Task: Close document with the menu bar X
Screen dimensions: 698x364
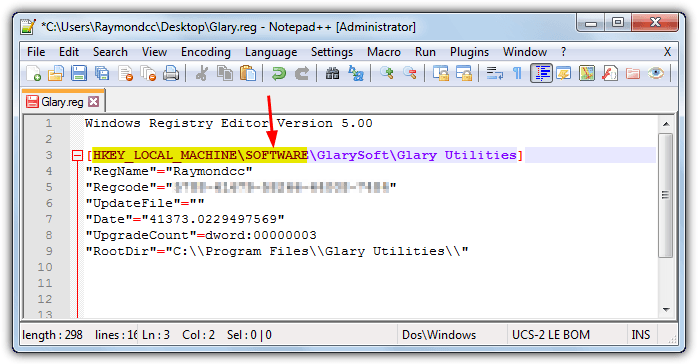Action: 667,52
